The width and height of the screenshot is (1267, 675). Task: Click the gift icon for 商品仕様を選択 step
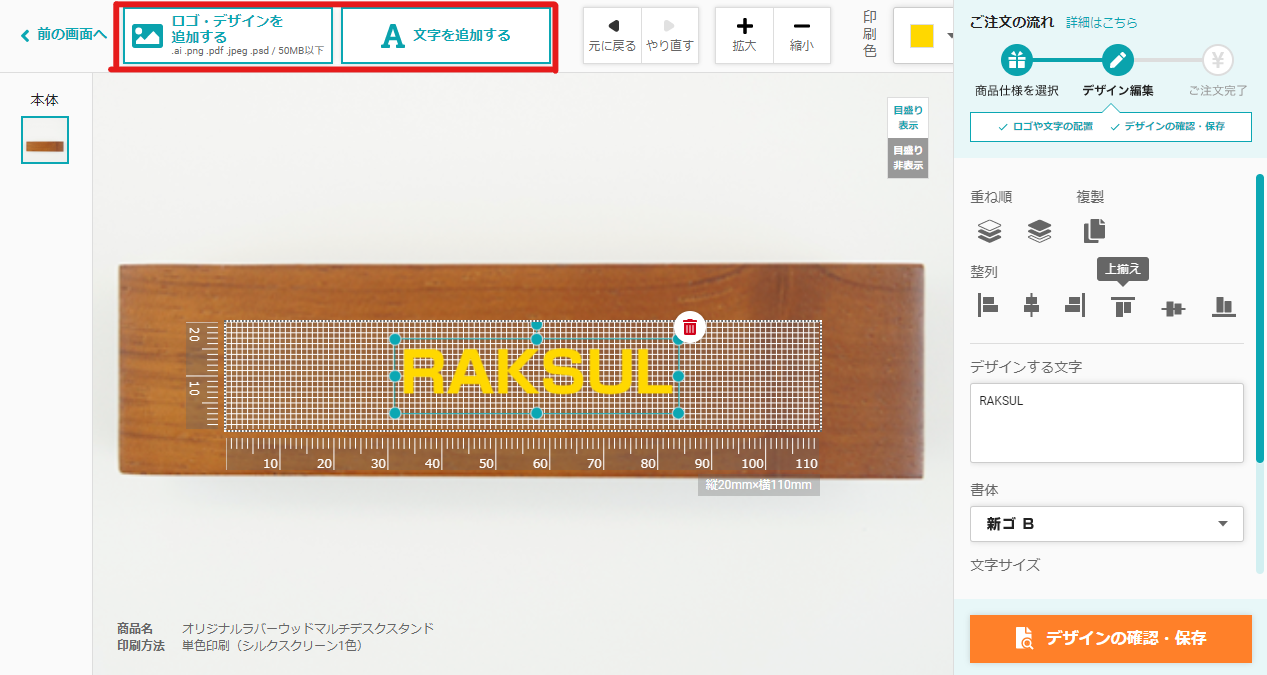pyautogui.click(x=1017, y=61)
